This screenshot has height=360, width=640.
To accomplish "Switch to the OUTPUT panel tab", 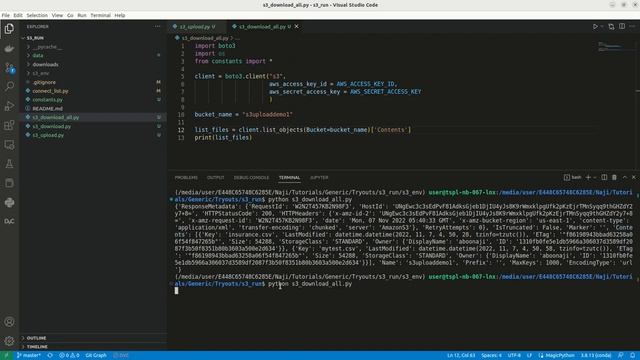I will coord(216,178).
